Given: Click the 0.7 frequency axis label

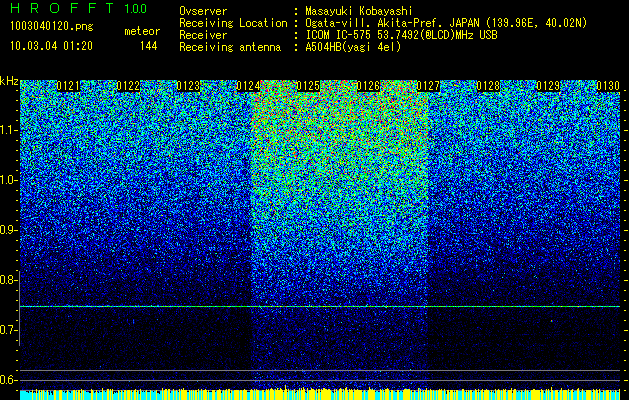Looking at the screenshot, I should 8,330.
